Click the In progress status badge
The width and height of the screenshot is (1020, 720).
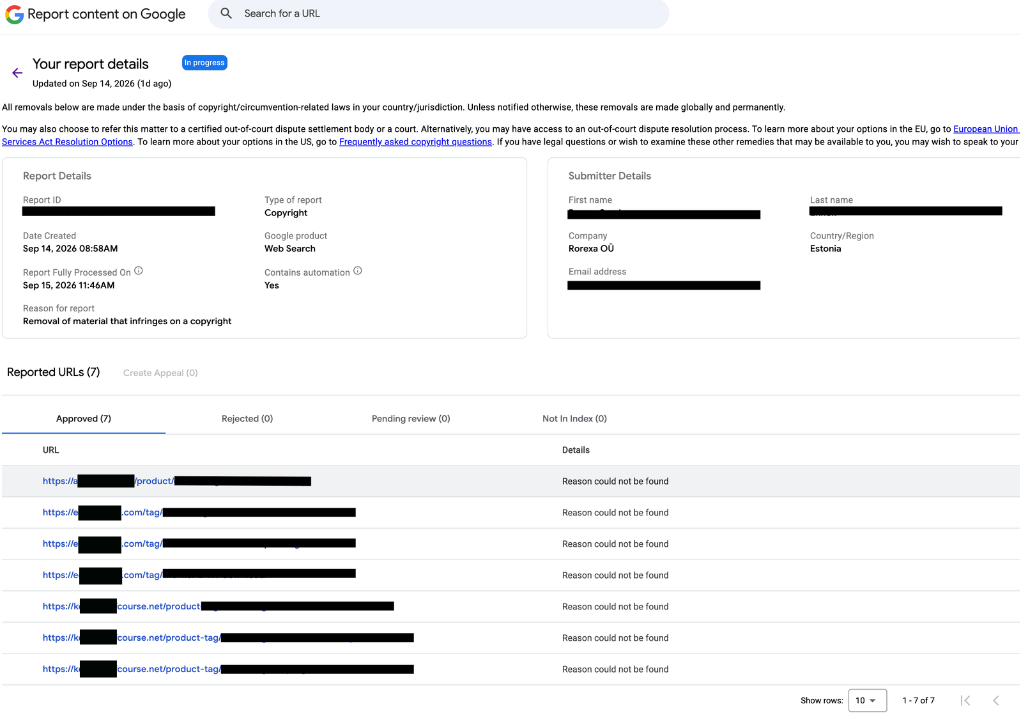204,62
